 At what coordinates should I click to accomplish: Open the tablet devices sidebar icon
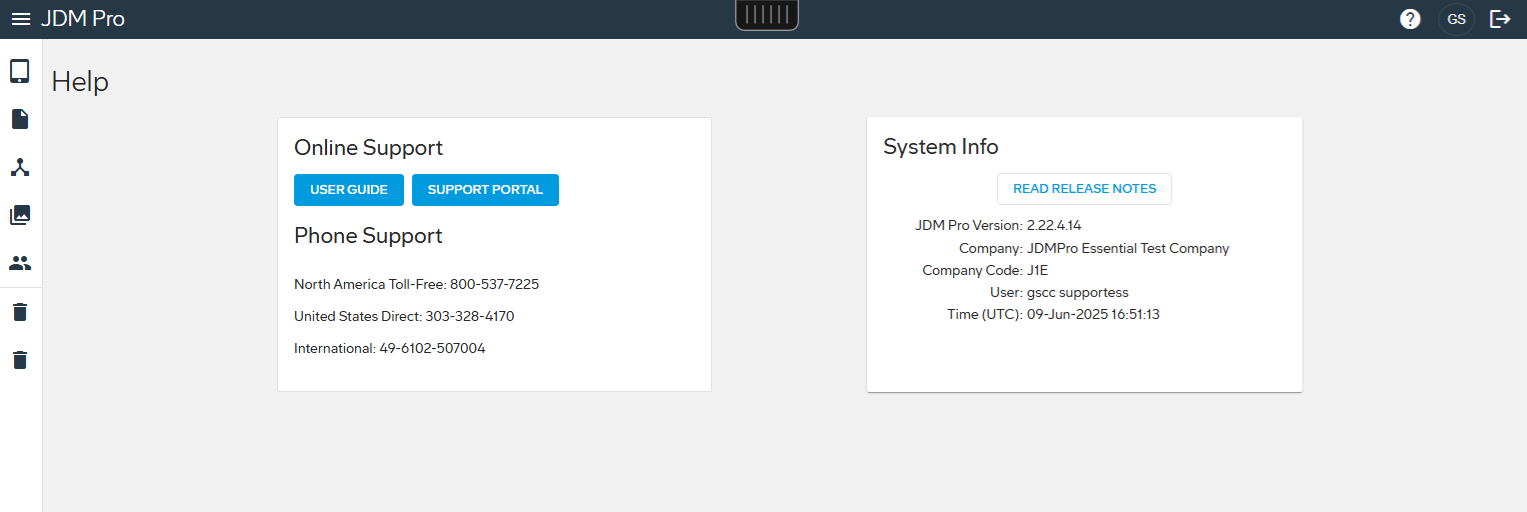pyautogui.click(x=20, y=71)
